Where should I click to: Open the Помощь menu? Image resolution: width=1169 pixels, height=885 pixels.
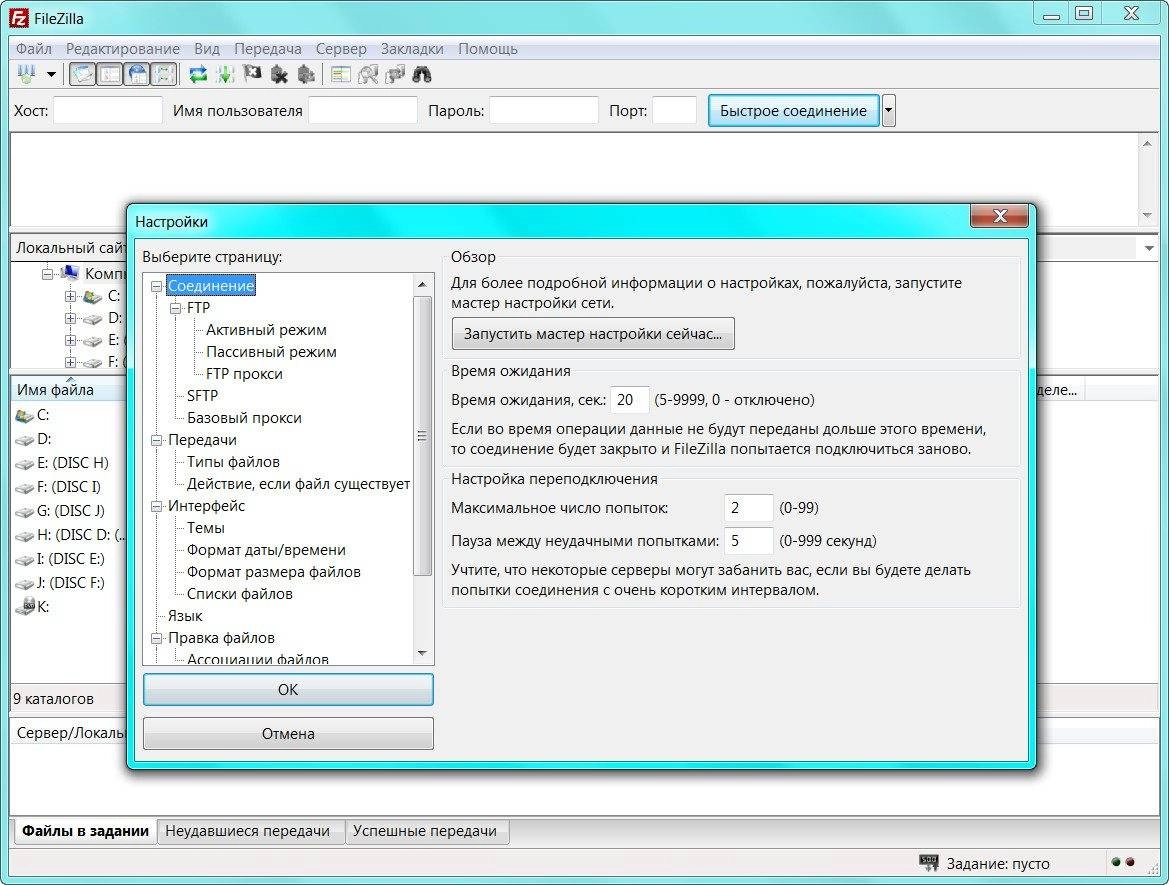[488, 48]
